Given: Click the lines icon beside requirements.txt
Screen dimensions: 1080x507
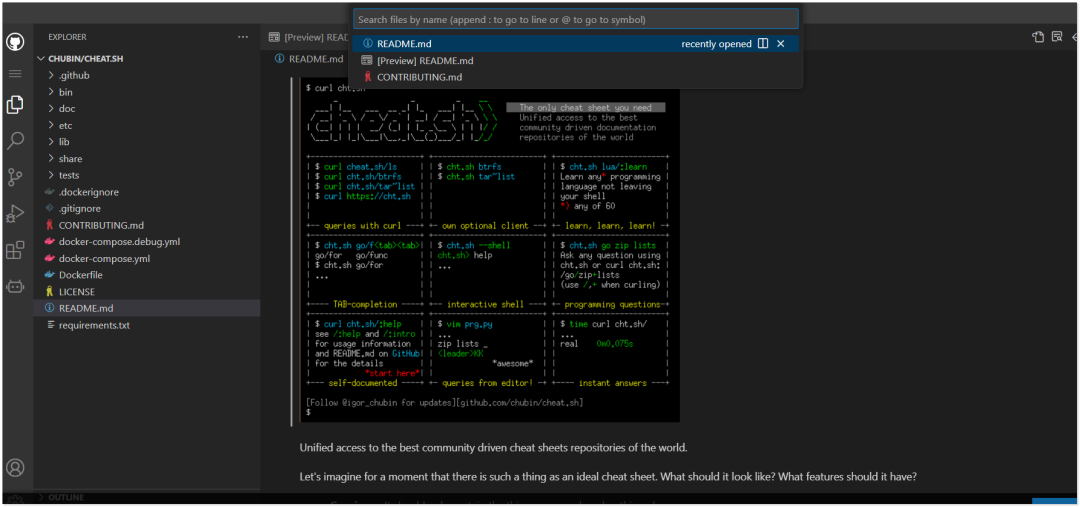Looking at the screenshot, I should pyautogui.click(x=50, y=324).
